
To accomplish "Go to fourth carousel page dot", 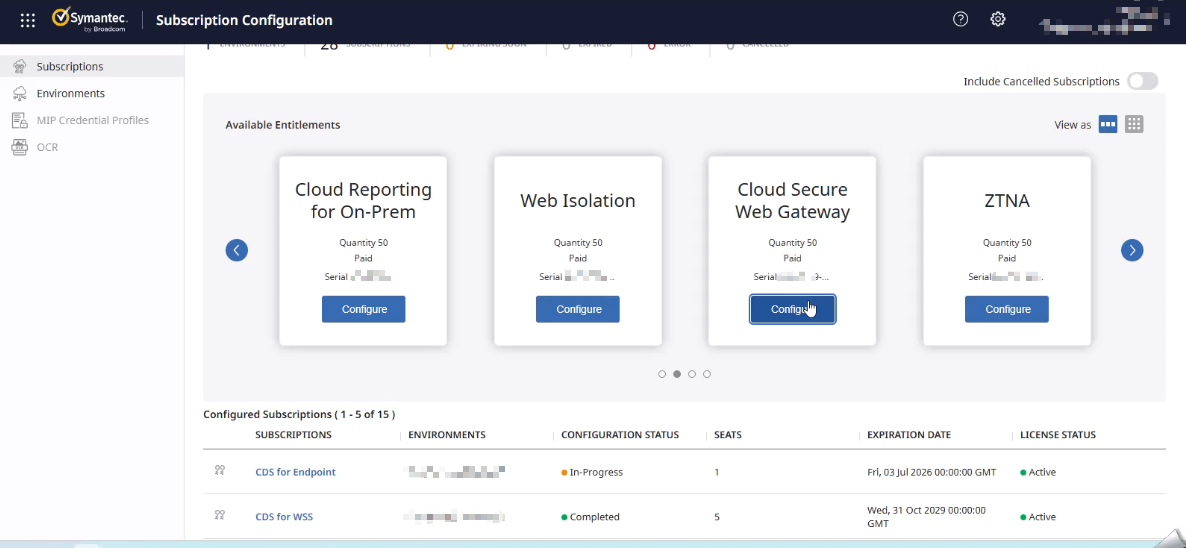I will 707,374.
